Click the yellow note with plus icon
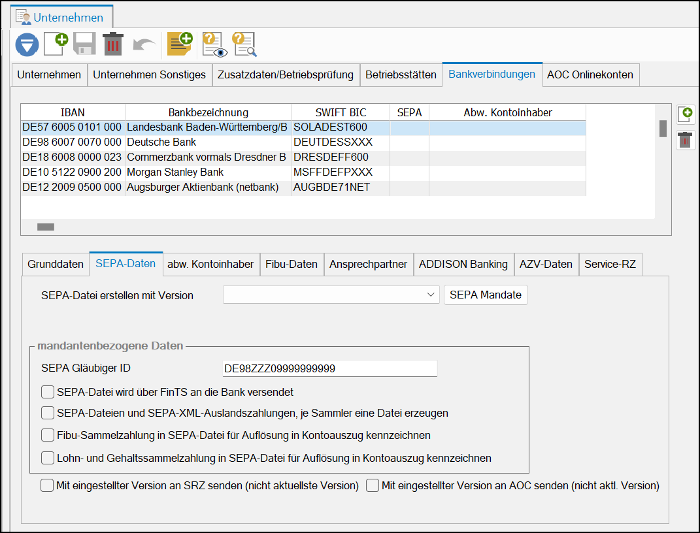 (179, 44)
